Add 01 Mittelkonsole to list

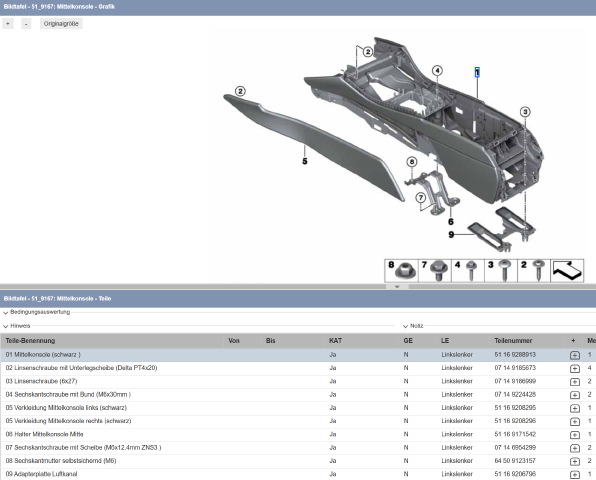575,355
